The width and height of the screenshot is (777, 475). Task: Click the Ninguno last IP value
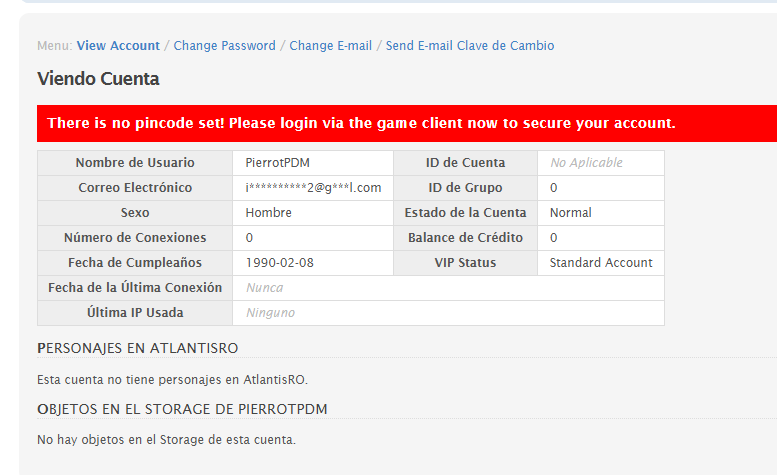271,313
